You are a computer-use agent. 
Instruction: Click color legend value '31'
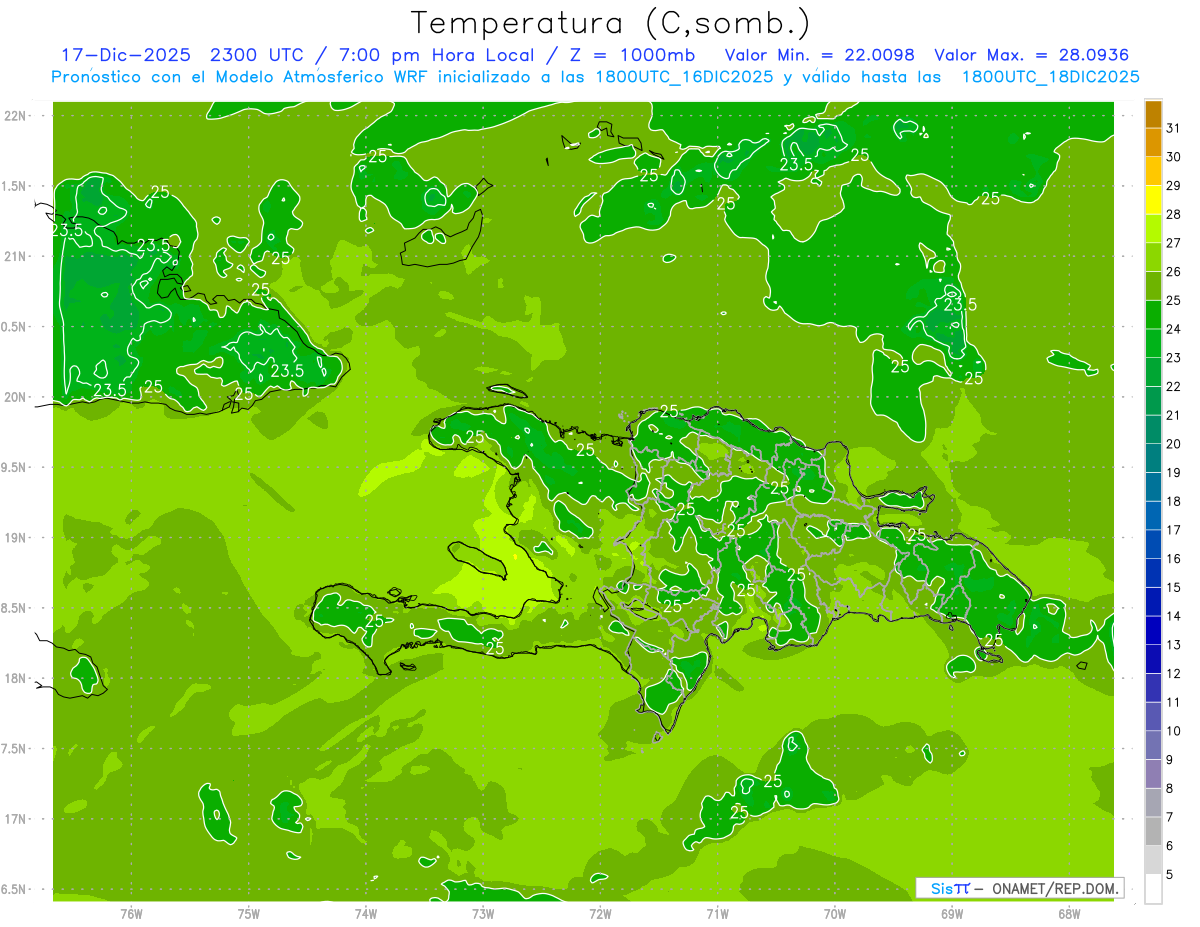1174,127
